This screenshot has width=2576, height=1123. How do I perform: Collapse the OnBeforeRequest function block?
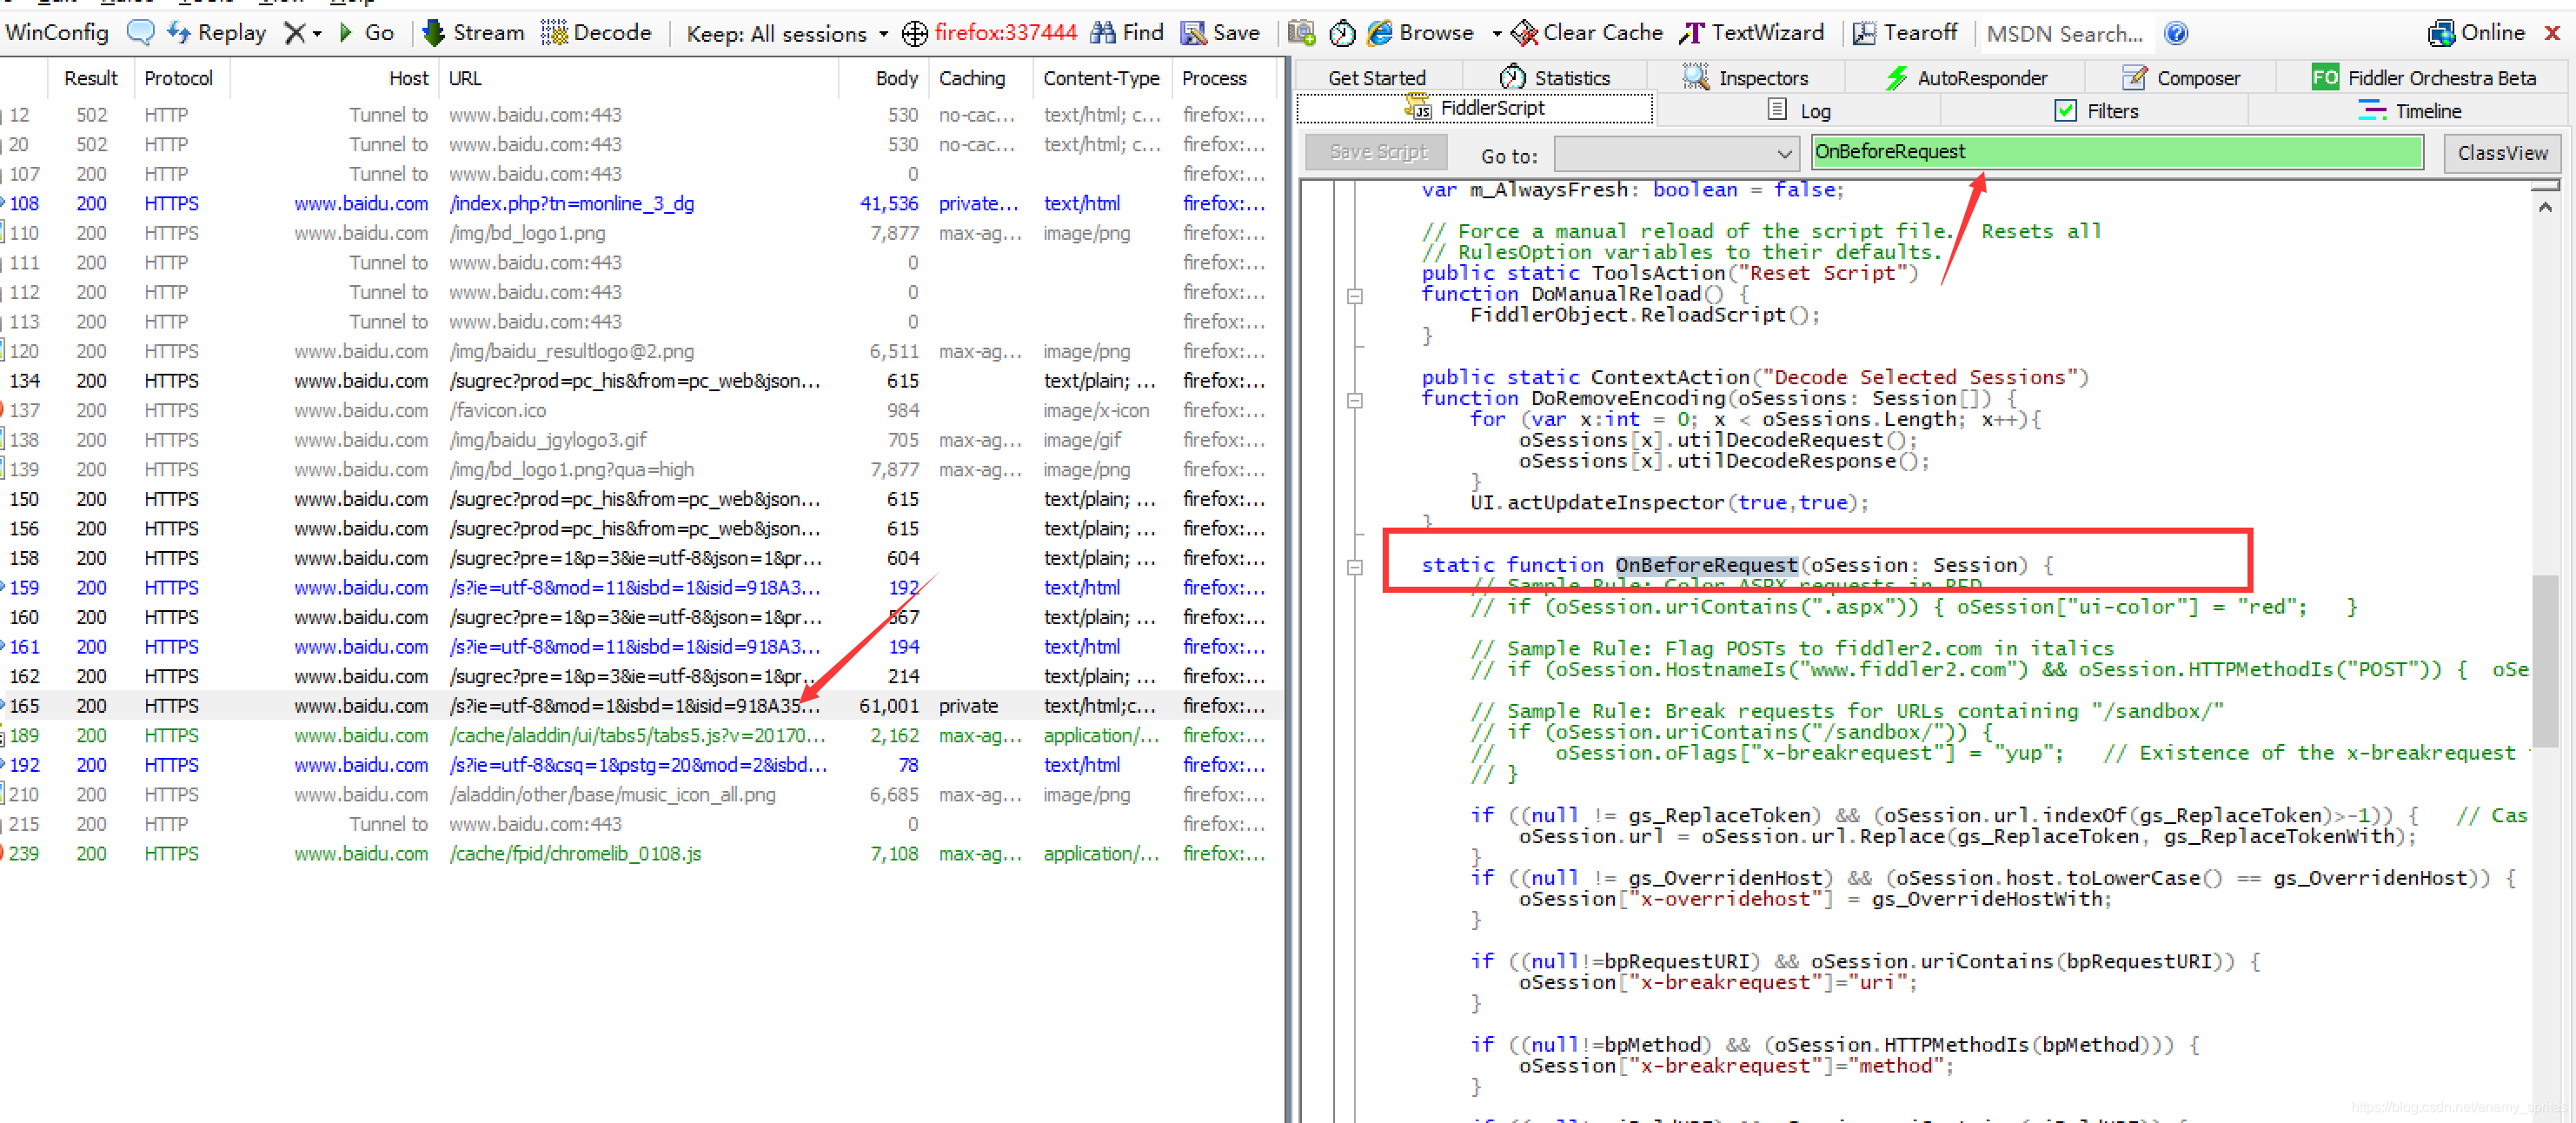pos(1355,567)
